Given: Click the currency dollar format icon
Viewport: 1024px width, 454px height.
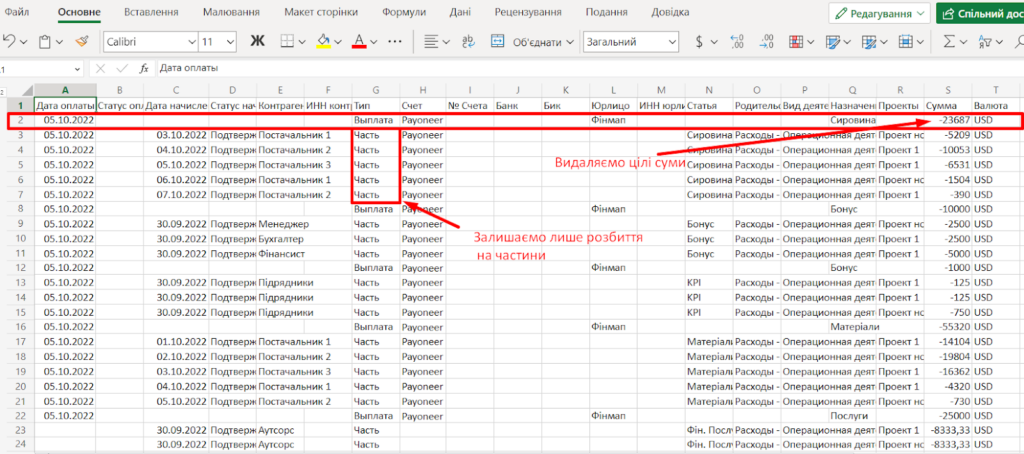Looking at the screenshot, I should tap(699, 42).
